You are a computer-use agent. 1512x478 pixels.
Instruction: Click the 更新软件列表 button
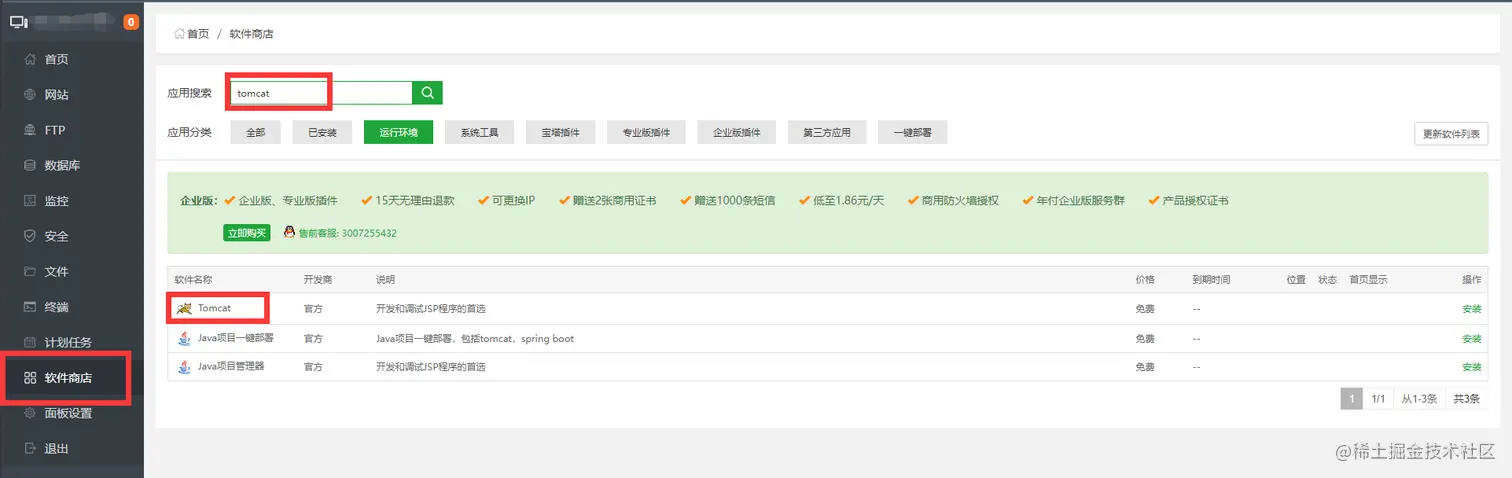[x=1451, y=134]
